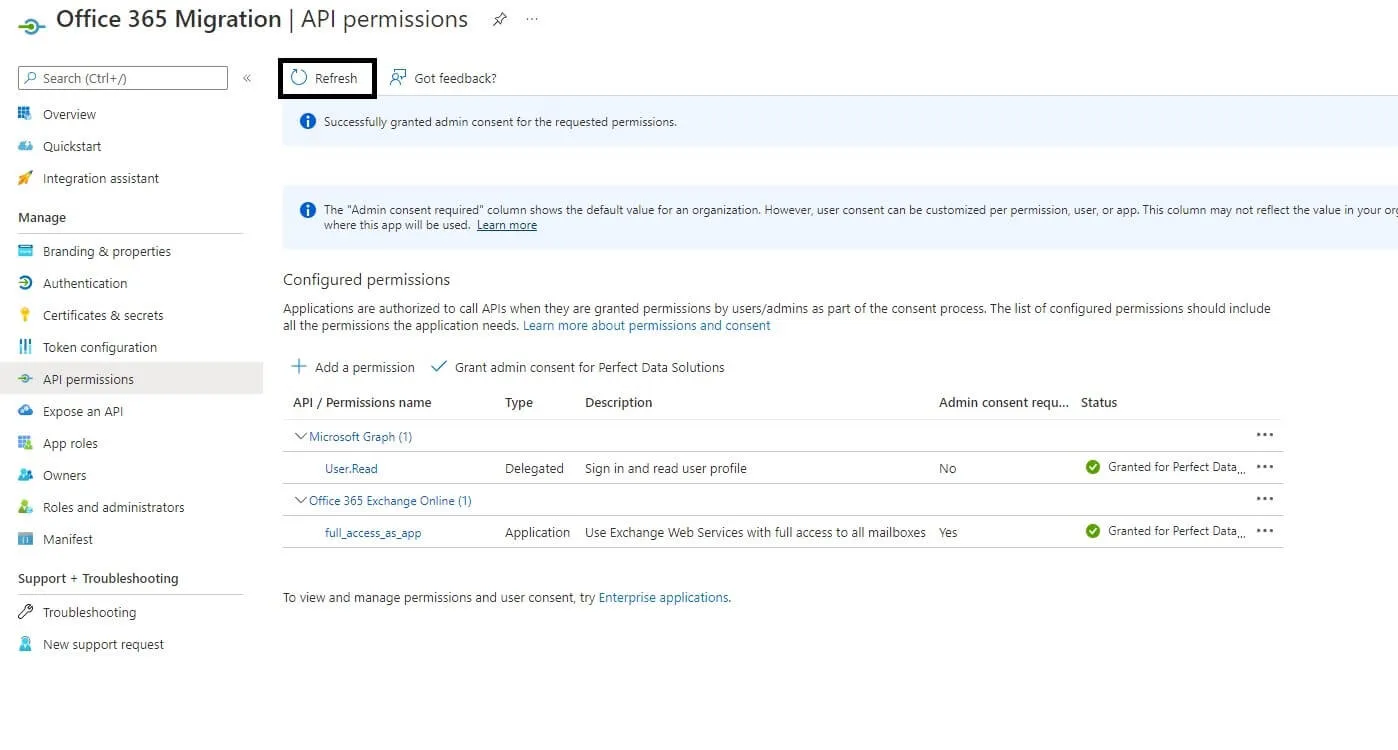Click the Use Exchange Web Services description
The height and width of the screenshot is (750, 1398).
pyautogui.click(x=756, y=533)
